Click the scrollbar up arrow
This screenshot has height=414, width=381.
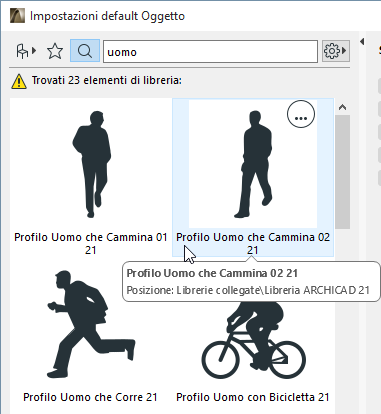(342, 107)
